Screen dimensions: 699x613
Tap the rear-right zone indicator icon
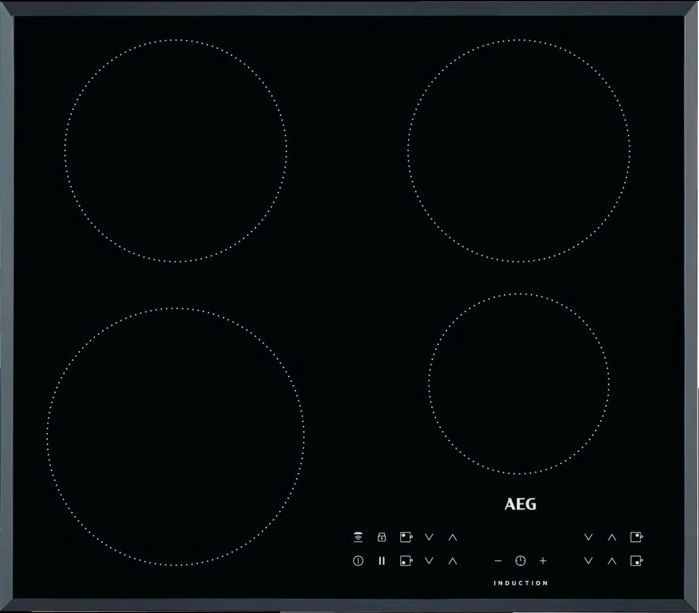[636, 537]
